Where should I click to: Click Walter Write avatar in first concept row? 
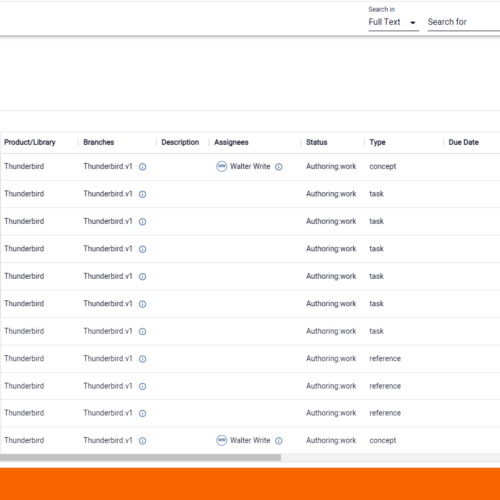tap(221, 166)
